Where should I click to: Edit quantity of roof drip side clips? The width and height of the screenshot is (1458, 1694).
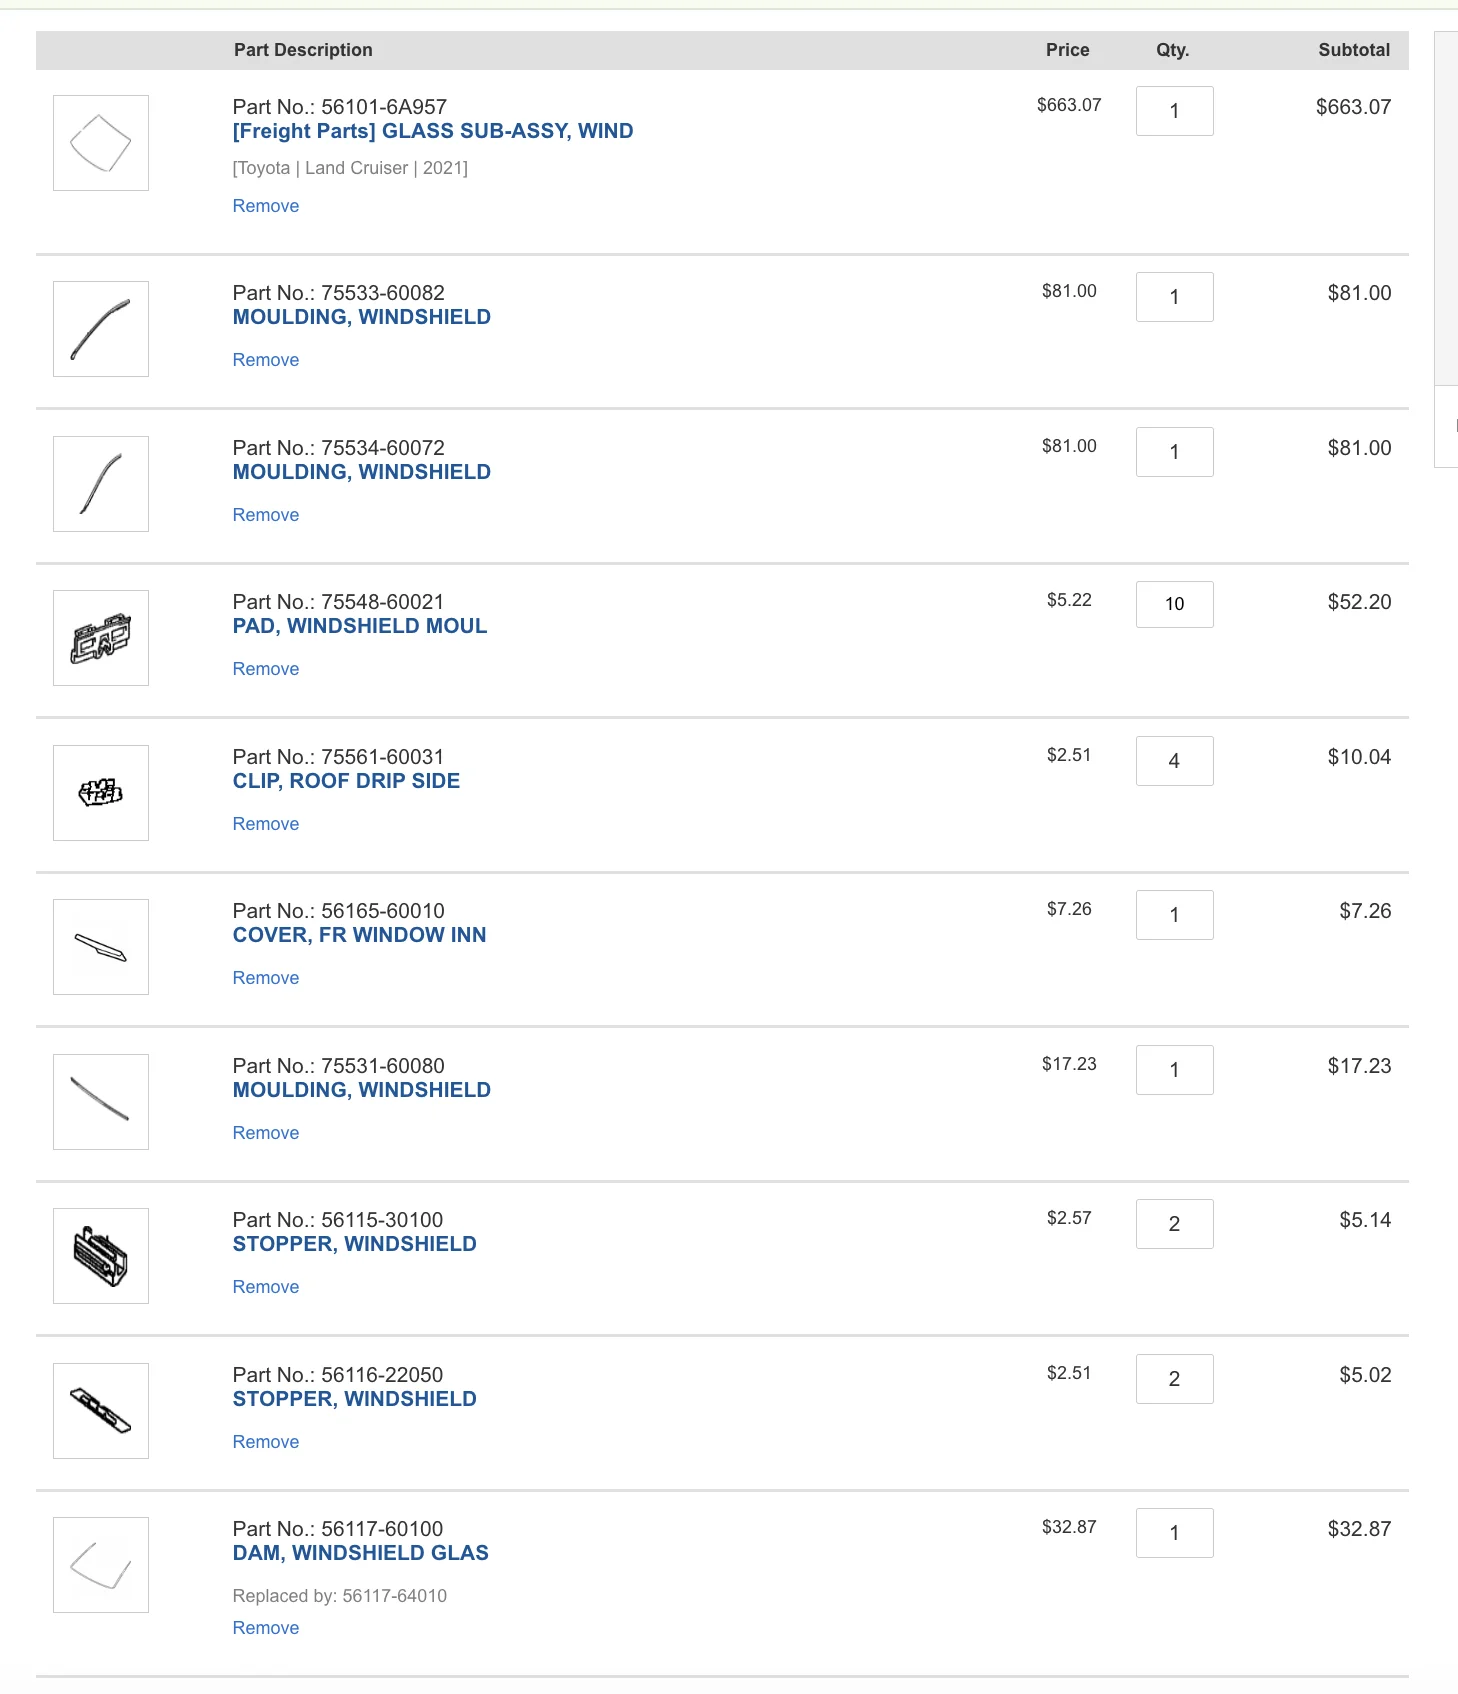click(x=1174, y=761)
